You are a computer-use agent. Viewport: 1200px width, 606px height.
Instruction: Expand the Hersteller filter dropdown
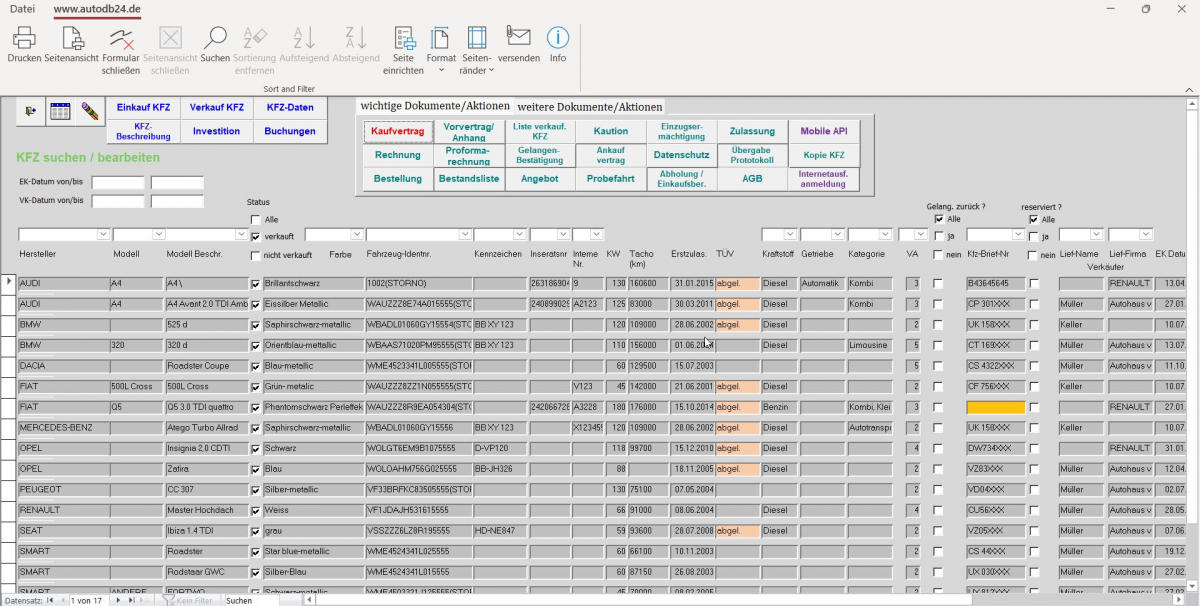103,234
